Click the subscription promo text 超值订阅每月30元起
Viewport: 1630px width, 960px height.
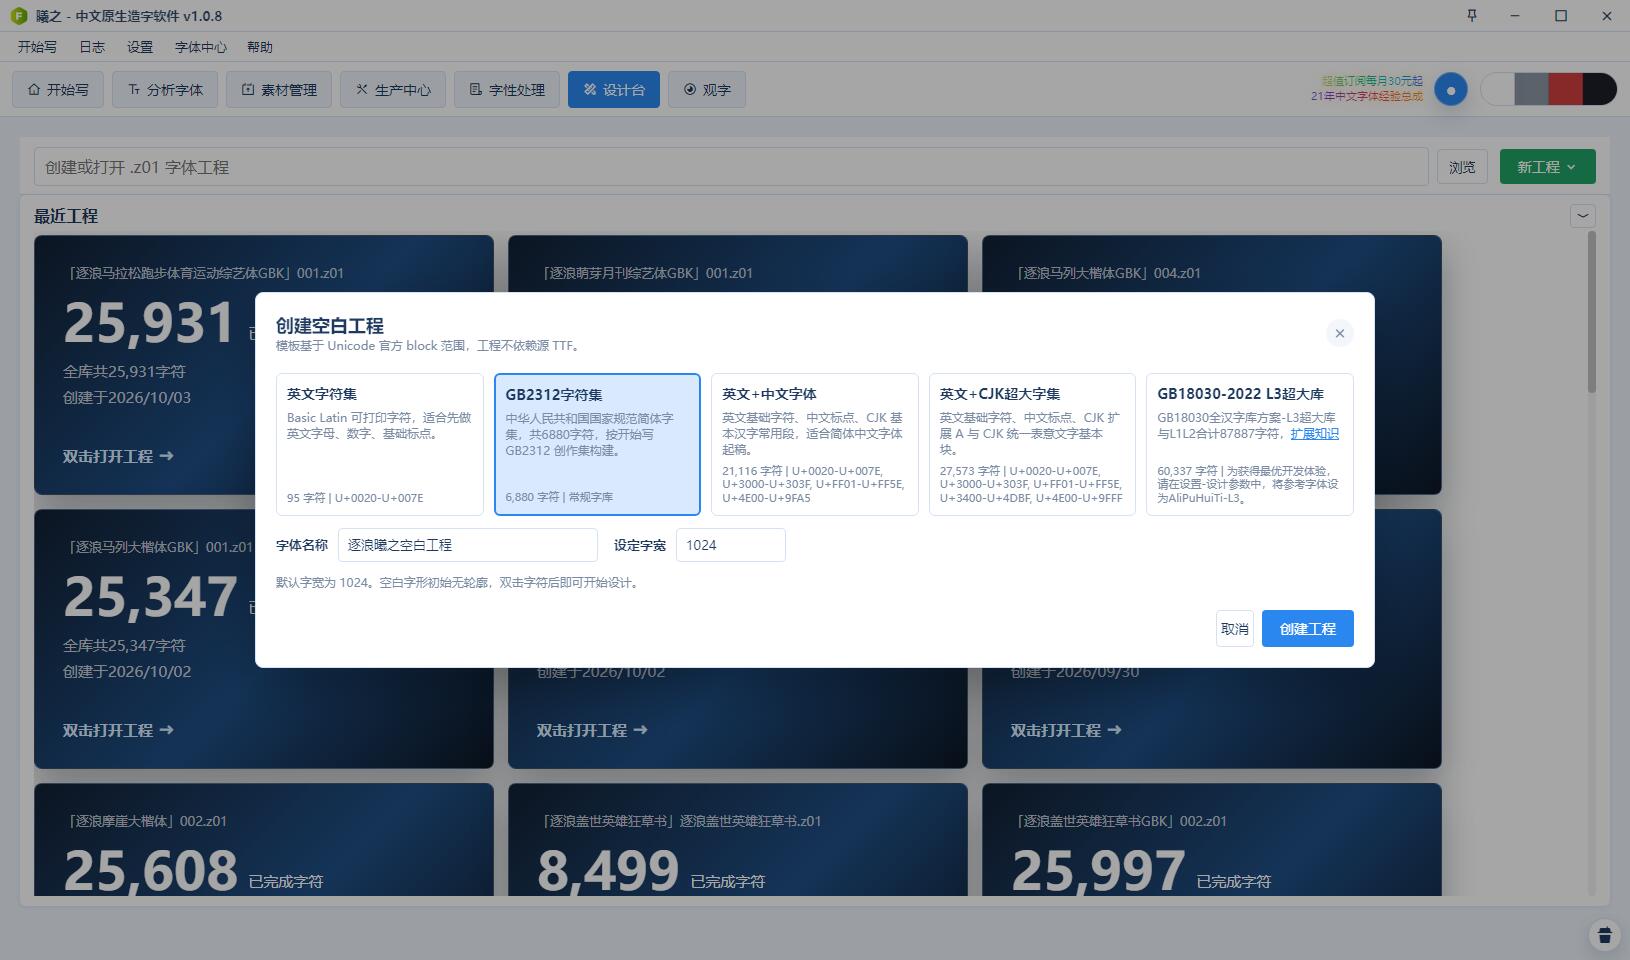[x=1372, y=81]
